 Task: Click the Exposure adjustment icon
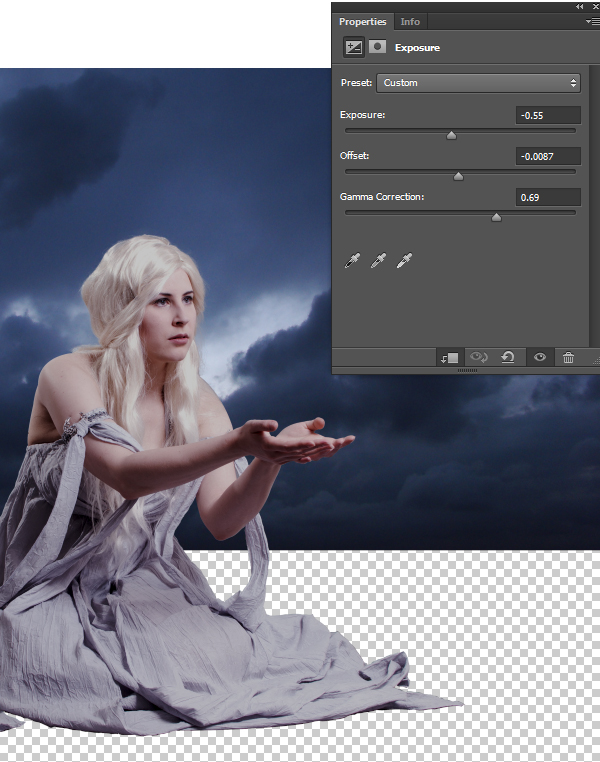point(353,47)
